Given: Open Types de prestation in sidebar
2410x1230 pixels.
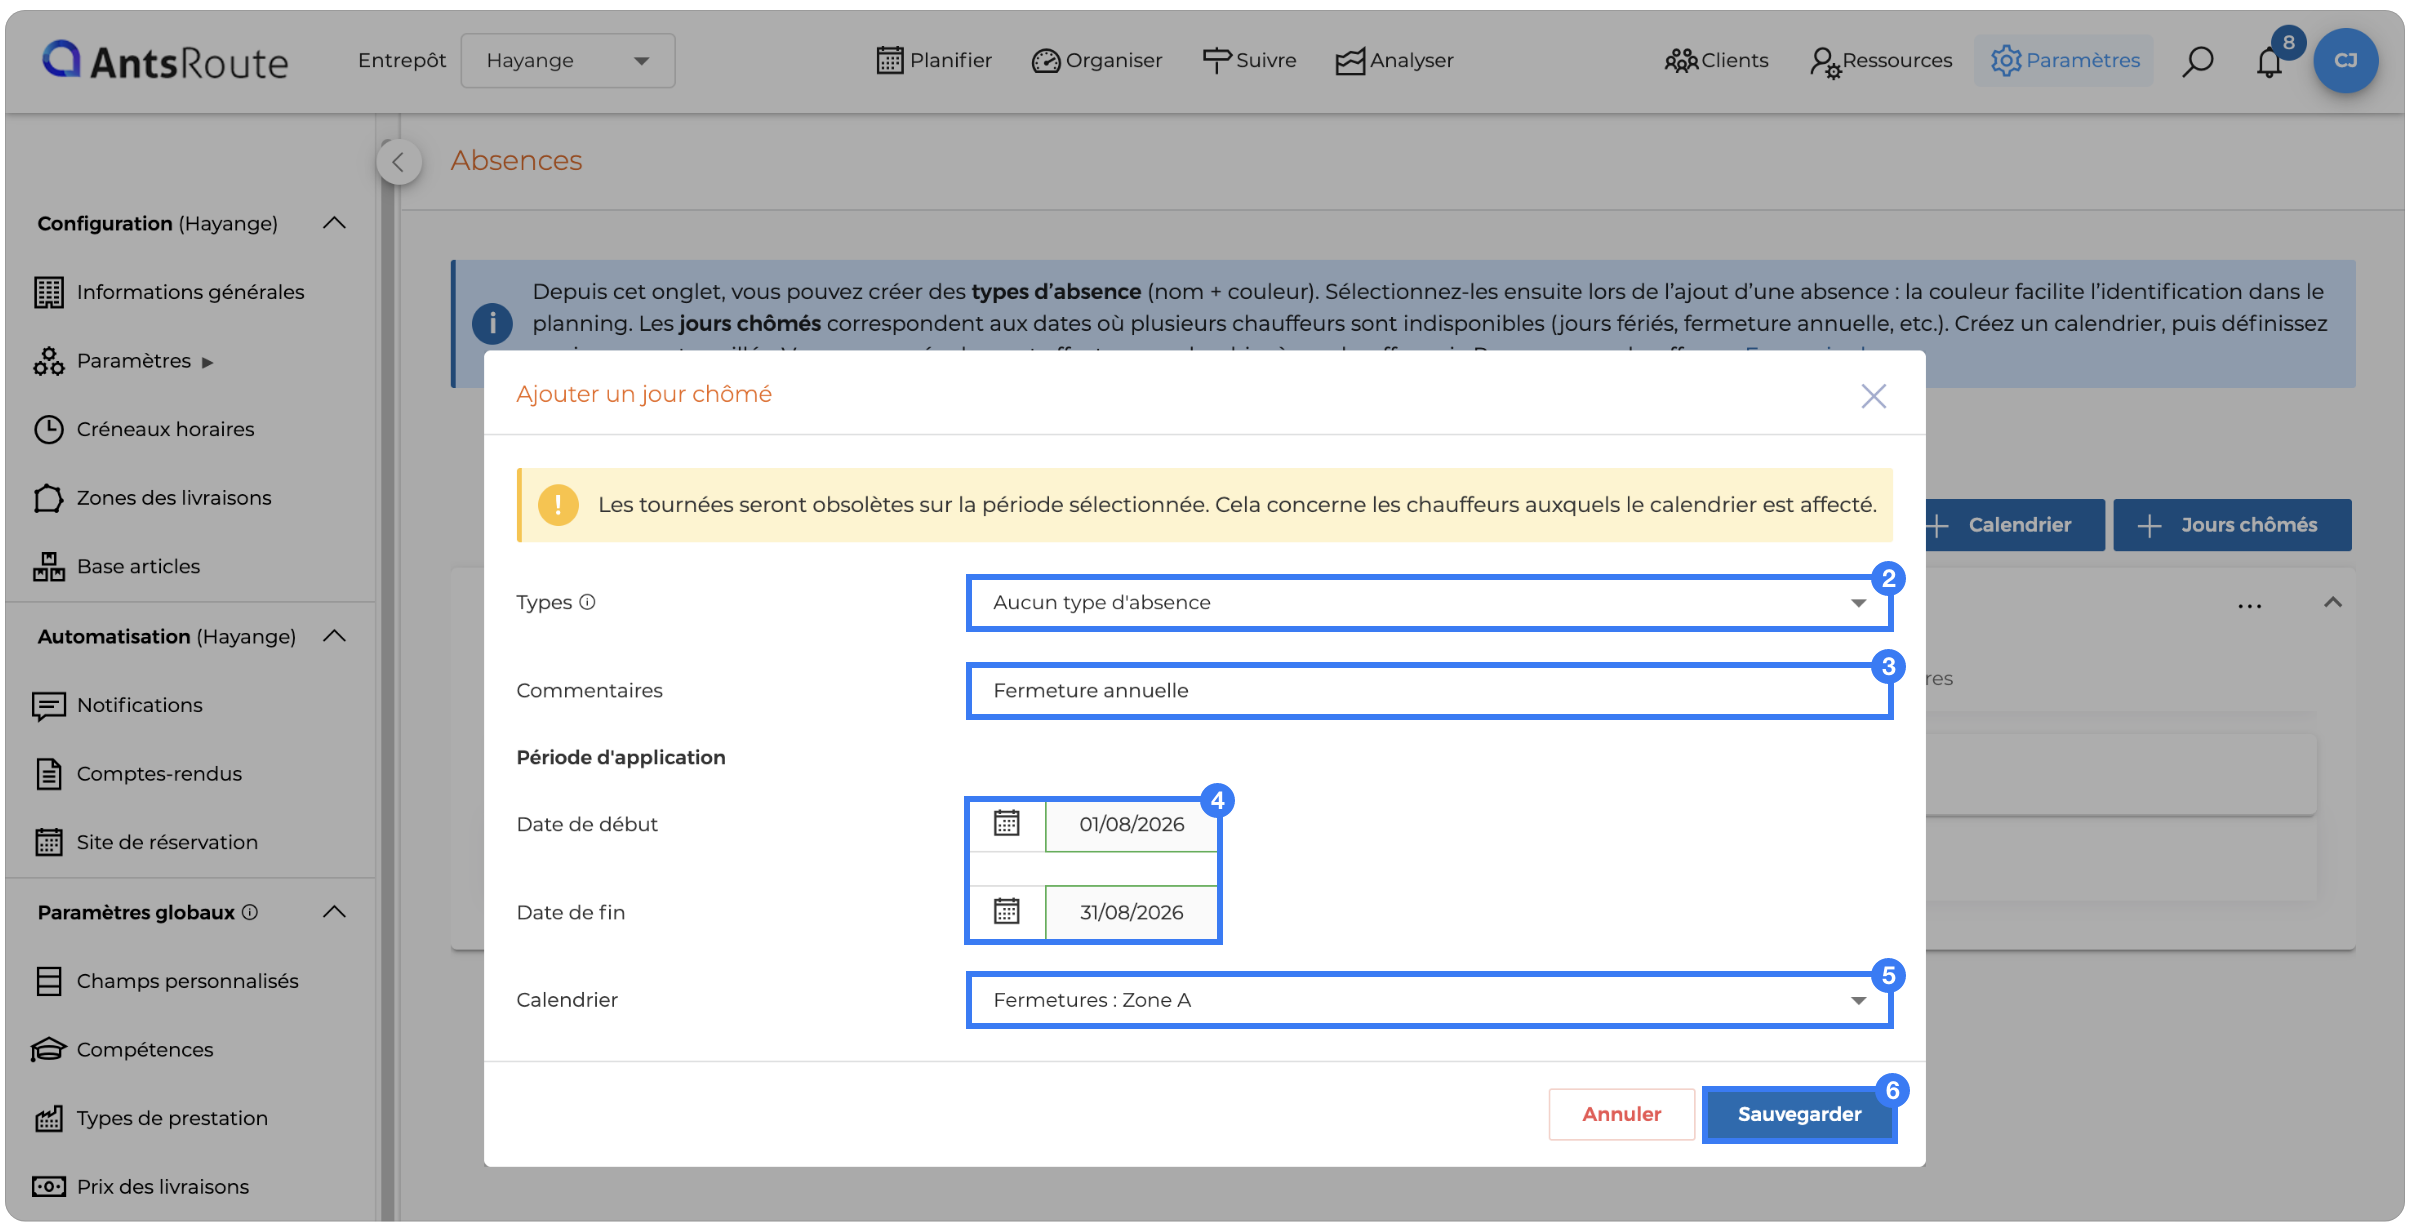Looking at the screenshot, I should pyautogui.click(x=151, y=1118).
